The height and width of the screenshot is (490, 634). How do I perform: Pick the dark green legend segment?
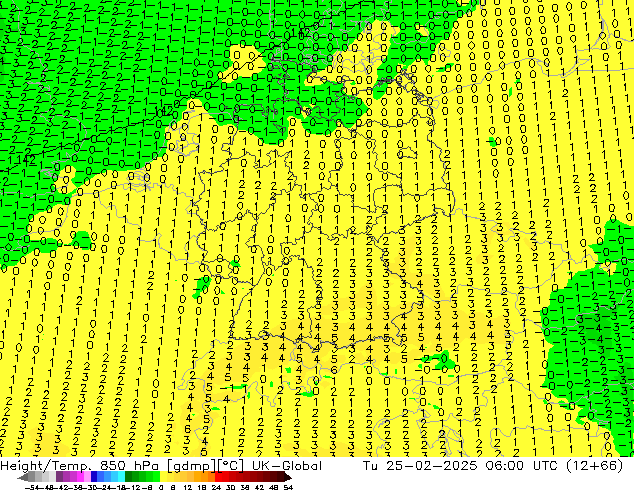129,477
